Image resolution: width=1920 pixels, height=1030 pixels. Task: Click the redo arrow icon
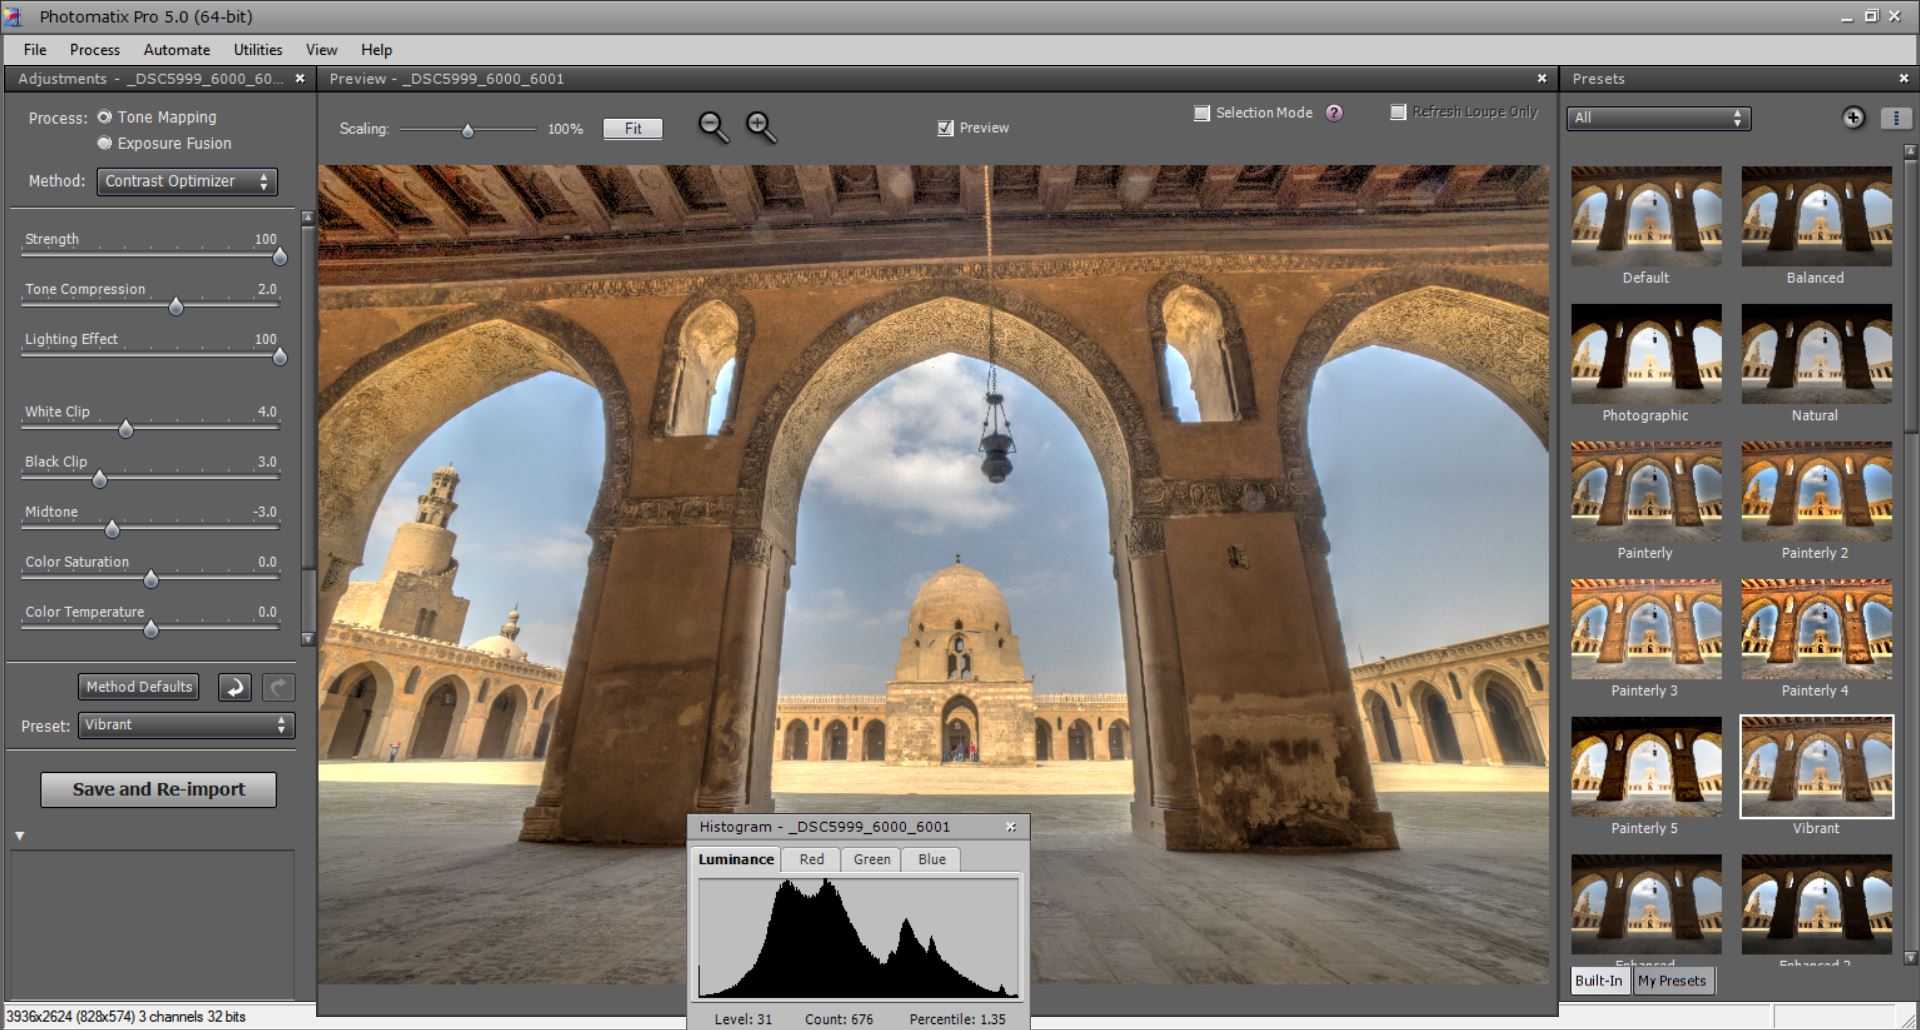point(278,687)
